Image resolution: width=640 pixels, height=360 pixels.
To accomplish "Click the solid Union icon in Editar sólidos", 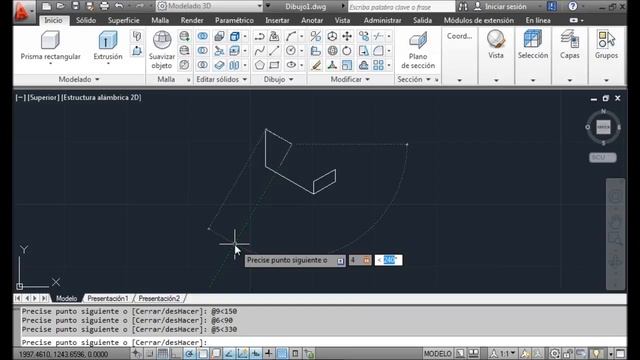I will pos(202,36).
